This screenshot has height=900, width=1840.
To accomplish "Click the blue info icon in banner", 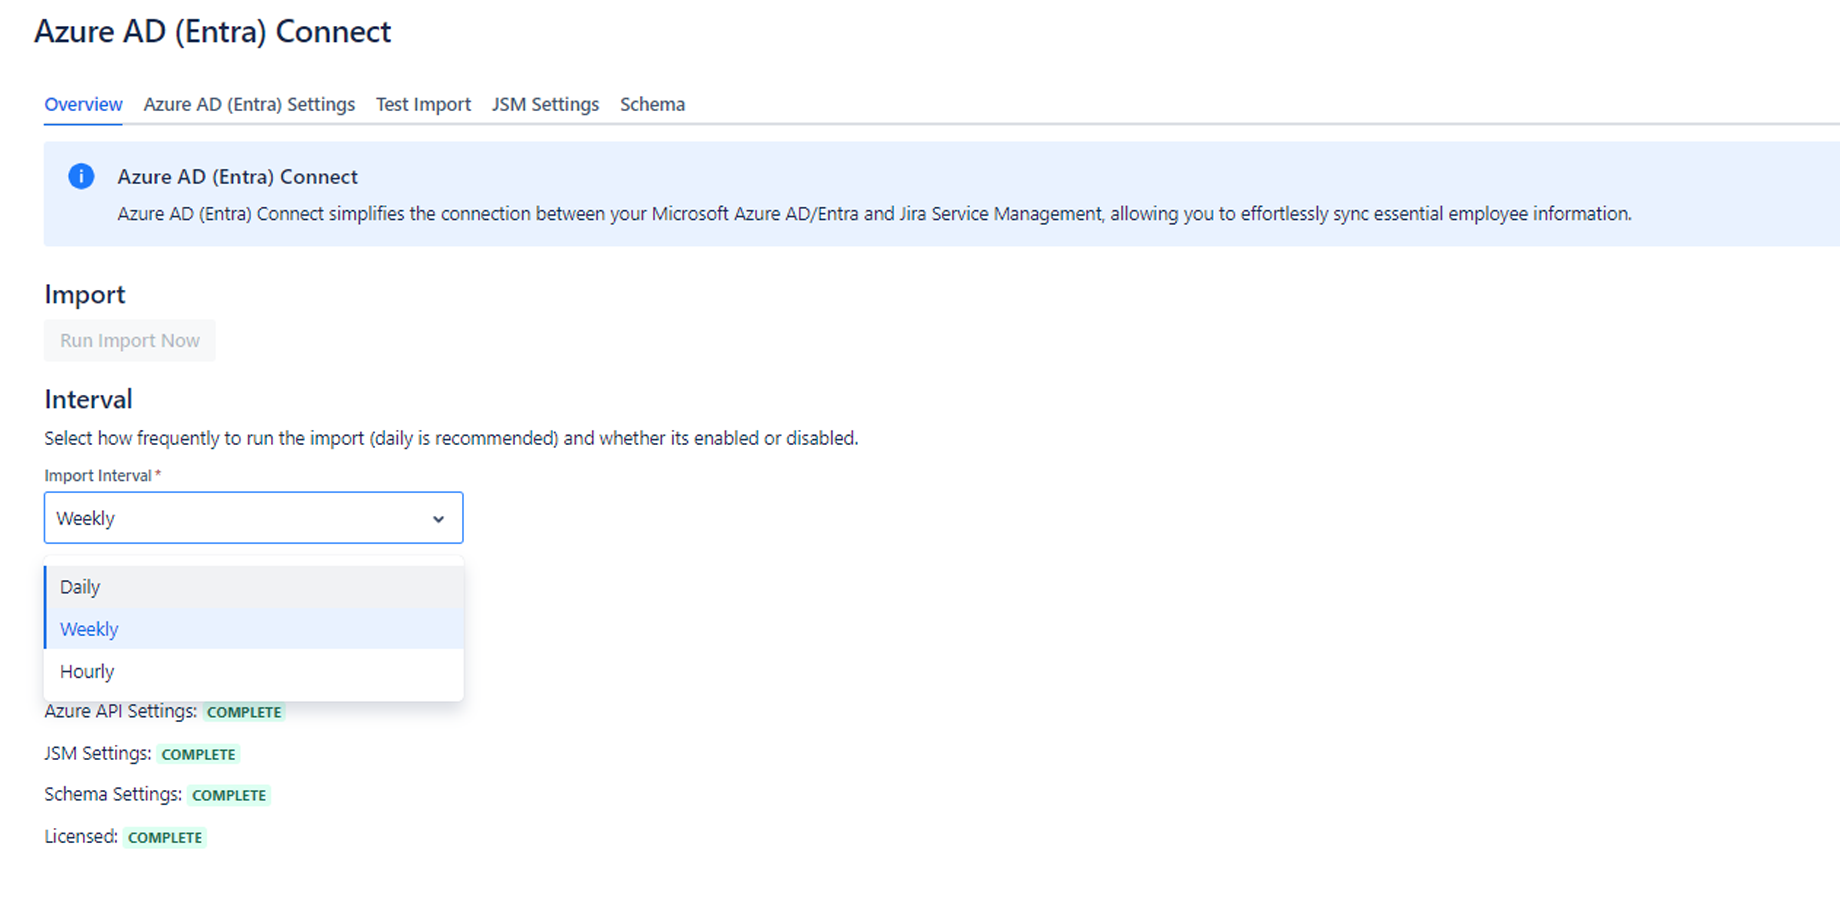I will 81,177.
